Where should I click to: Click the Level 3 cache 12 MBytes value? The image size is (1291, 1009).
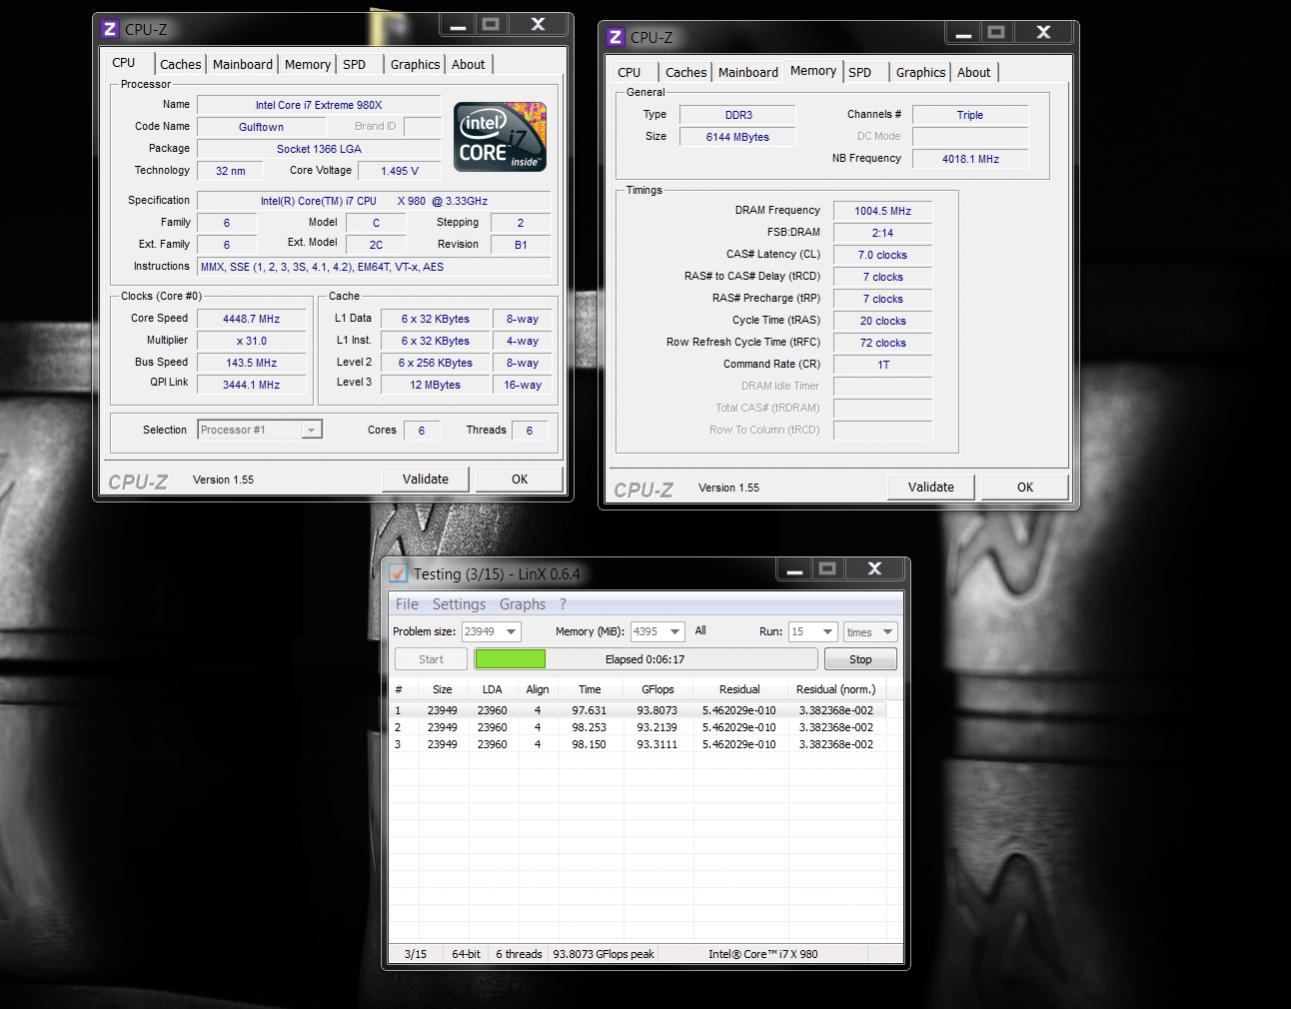point(435,385)
